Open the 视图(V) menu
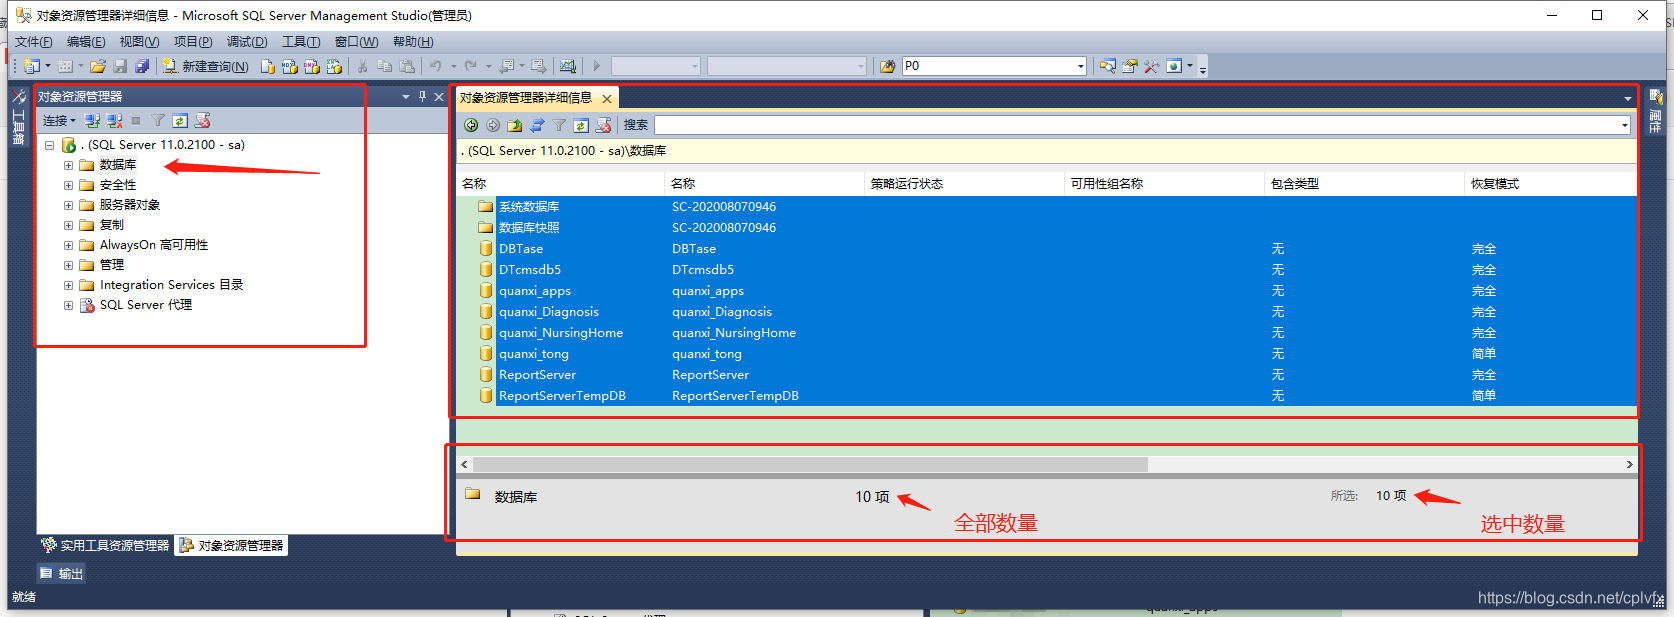Image resolution: width=1674 pixels, height=617 pixels. (139, 41)
